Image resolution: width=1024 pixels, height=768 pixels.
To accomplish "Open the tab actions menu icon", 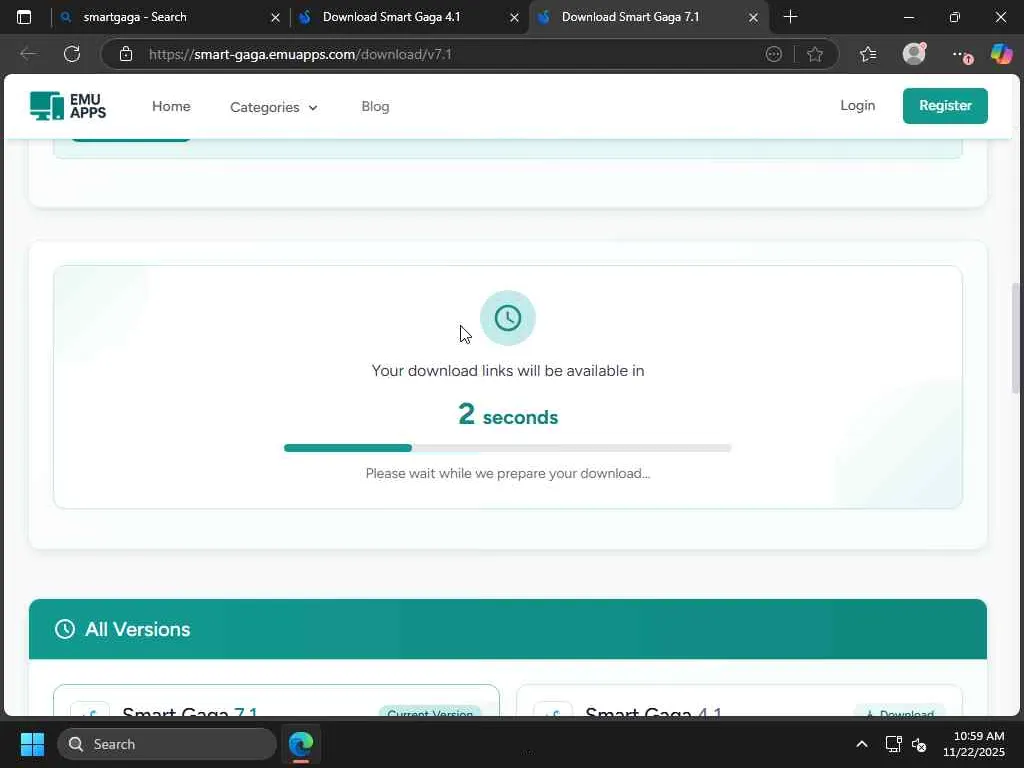I will pos(24,17).
